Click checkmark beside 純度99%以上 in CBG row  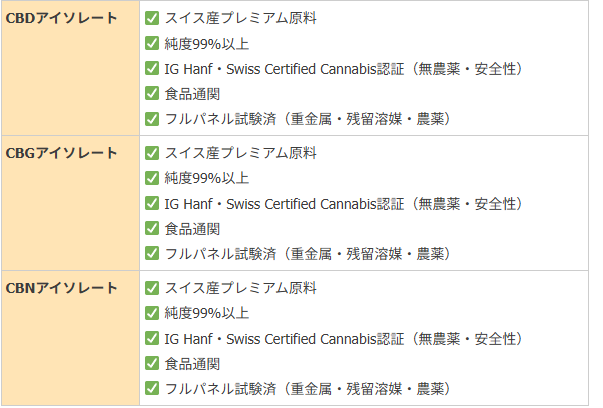coord(152,178)
